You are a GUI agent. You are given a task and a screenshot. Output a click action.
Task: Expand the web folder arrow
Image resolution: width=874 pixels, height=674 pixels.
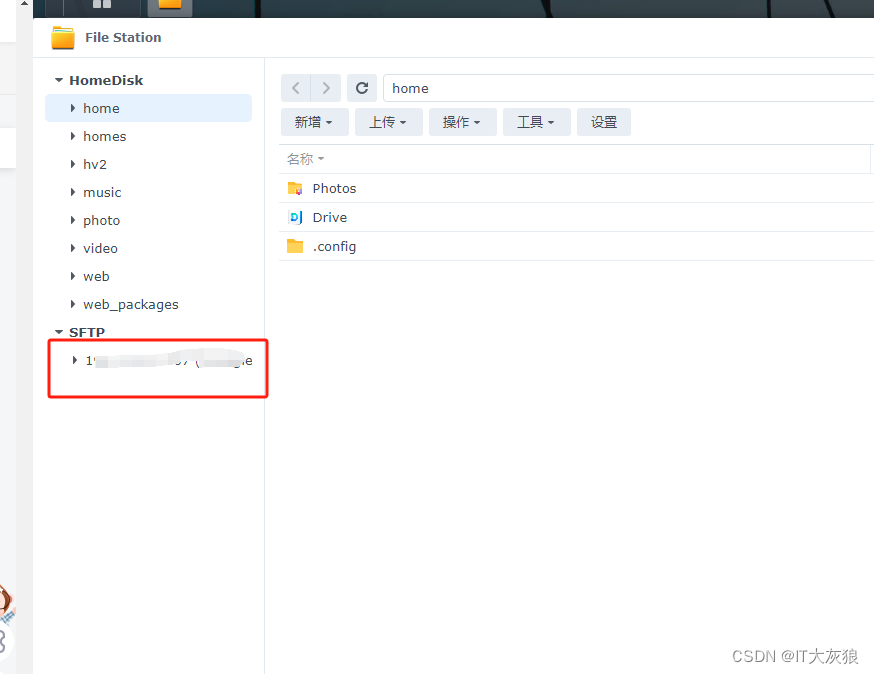tap(72, 276)
